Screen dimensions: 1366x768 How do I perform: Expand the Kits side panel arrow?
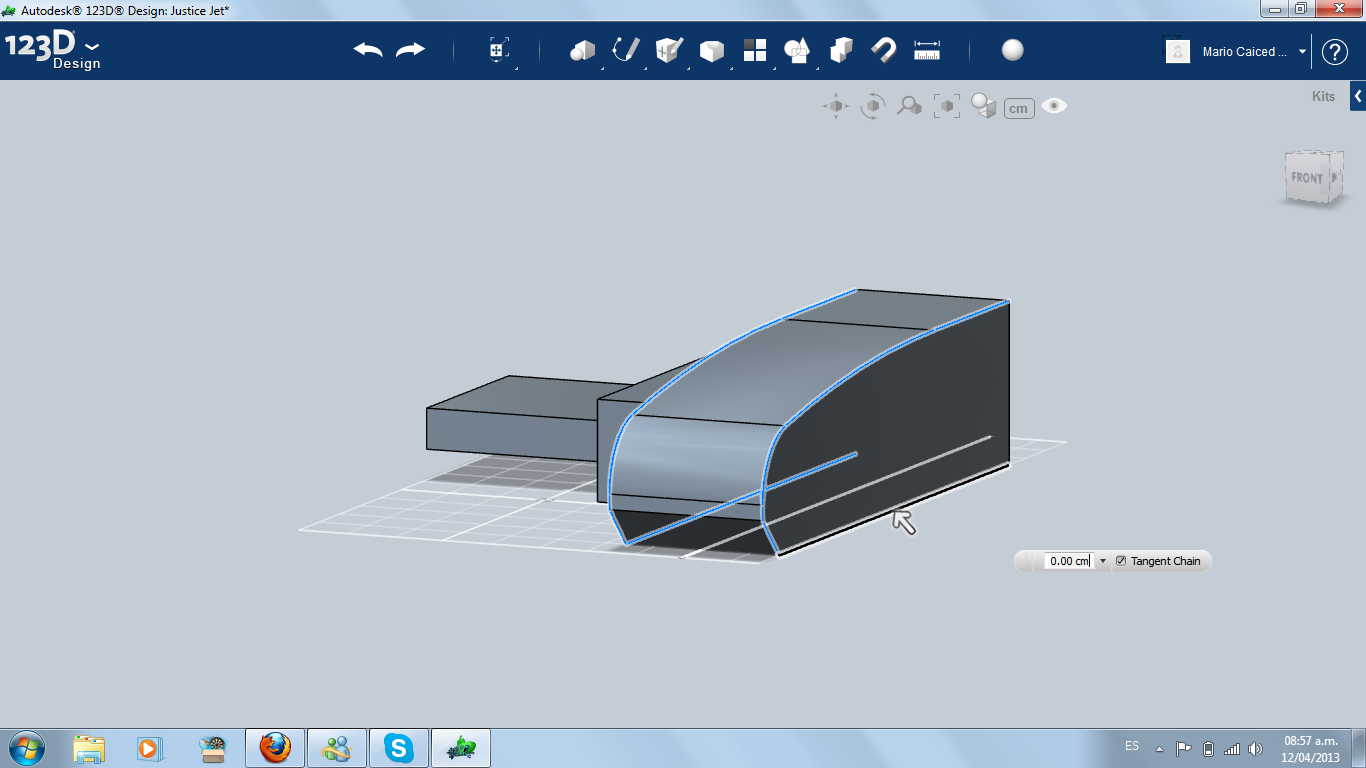[x=1358, y=97]
